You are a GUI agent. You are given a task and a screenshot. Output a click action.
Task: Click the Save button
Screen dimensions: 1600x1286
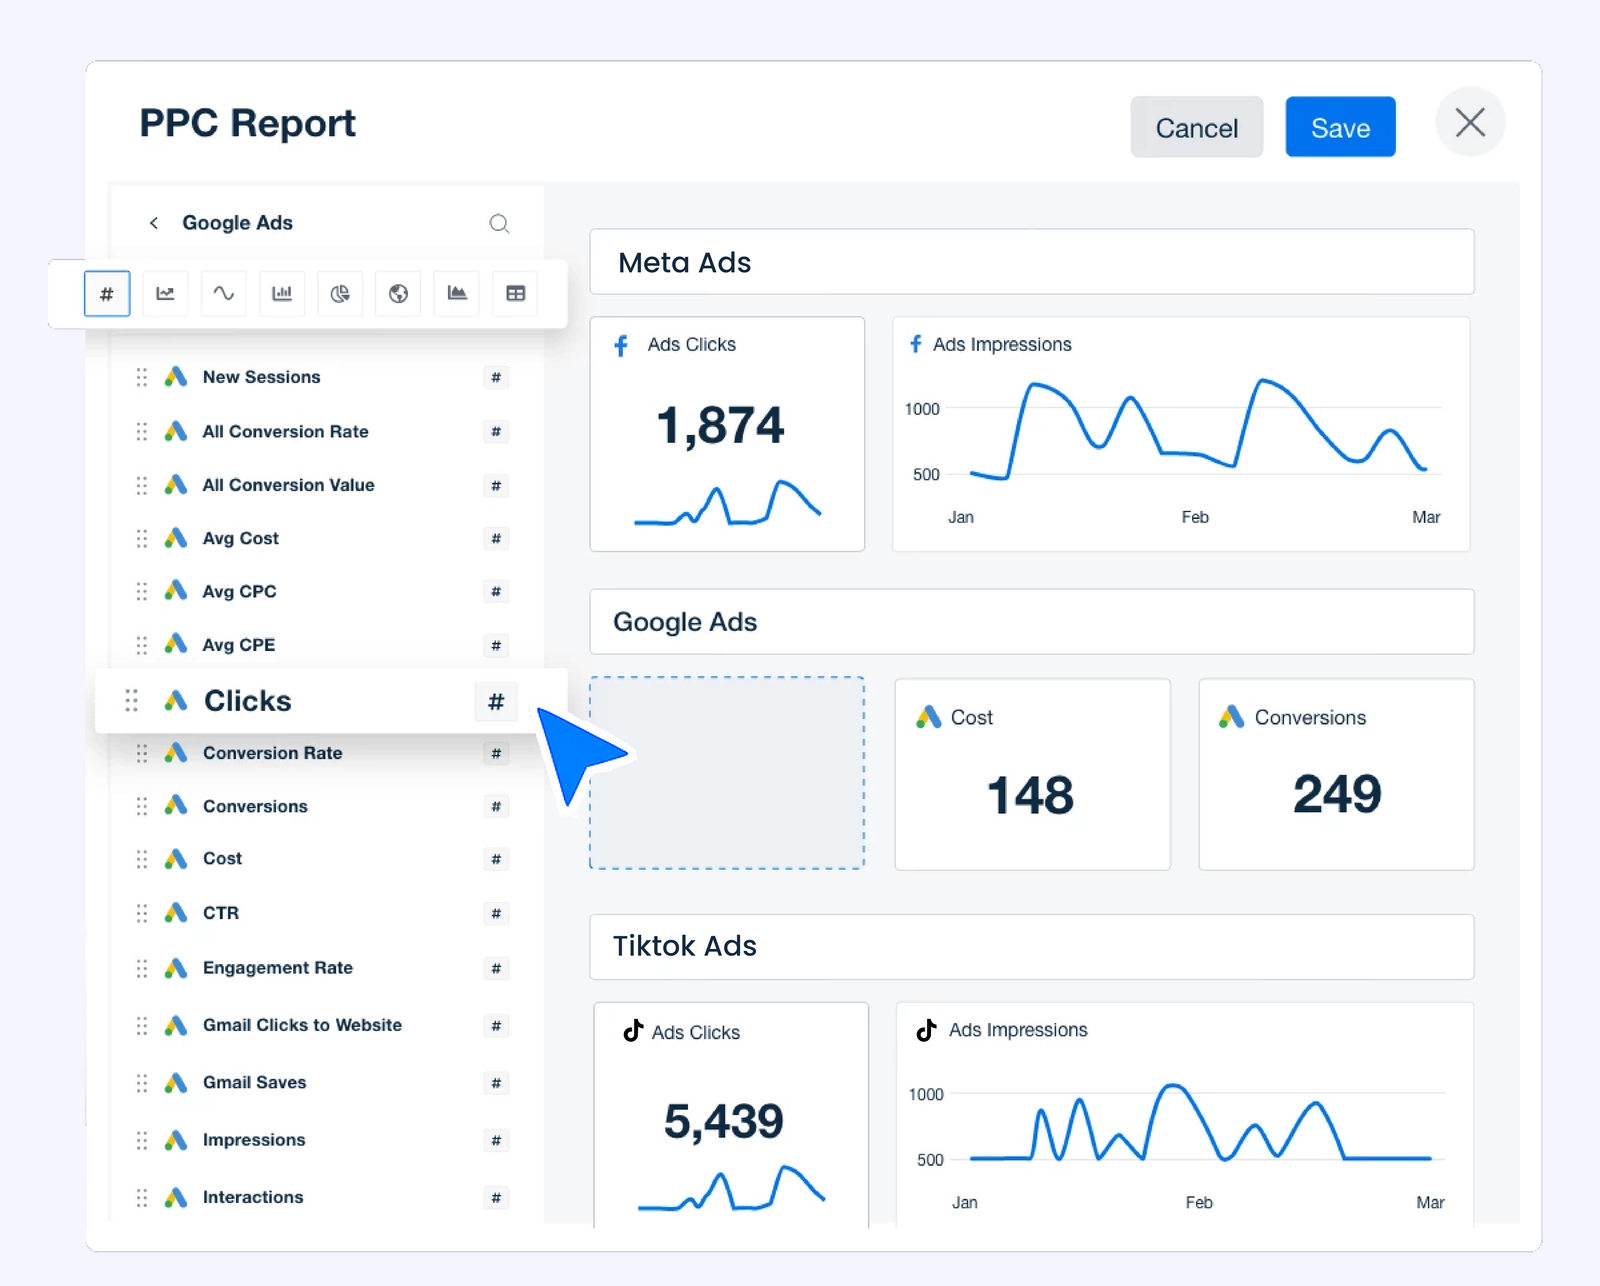coord(1339,128)
